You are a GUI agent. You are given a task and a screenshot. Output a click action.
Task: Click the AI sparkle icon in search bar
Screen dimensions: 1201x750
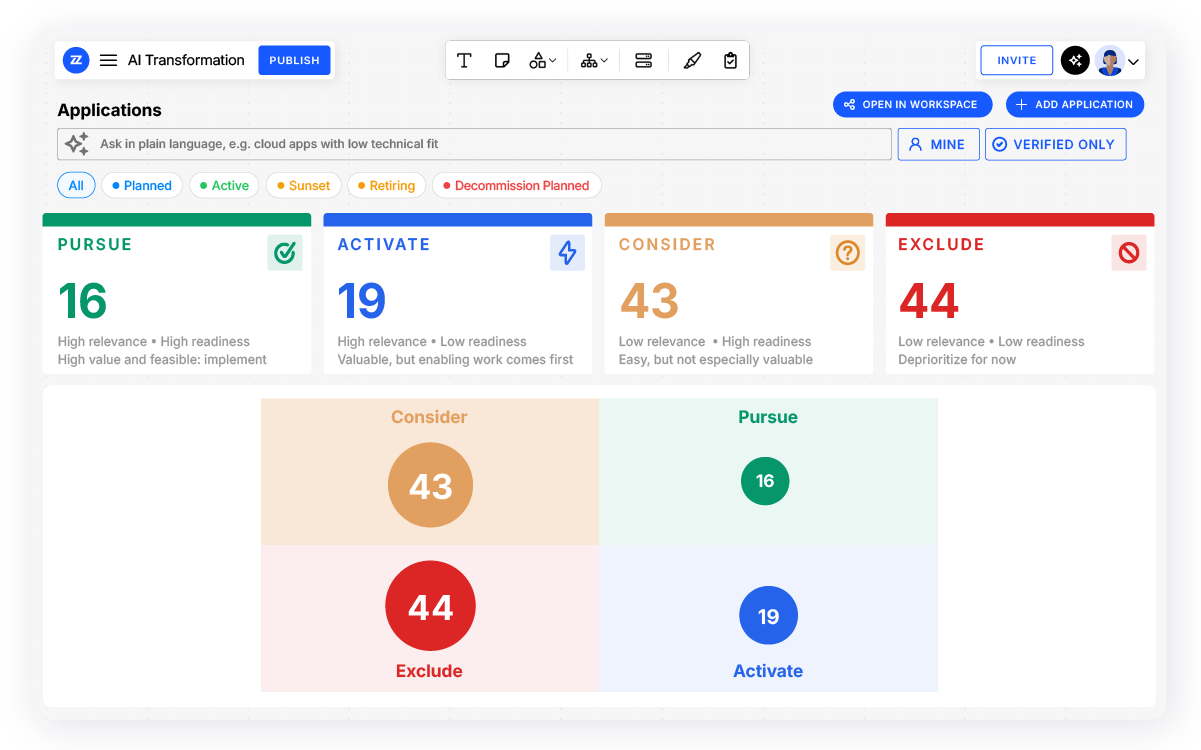pyautogui.click(x=77, y=144)
